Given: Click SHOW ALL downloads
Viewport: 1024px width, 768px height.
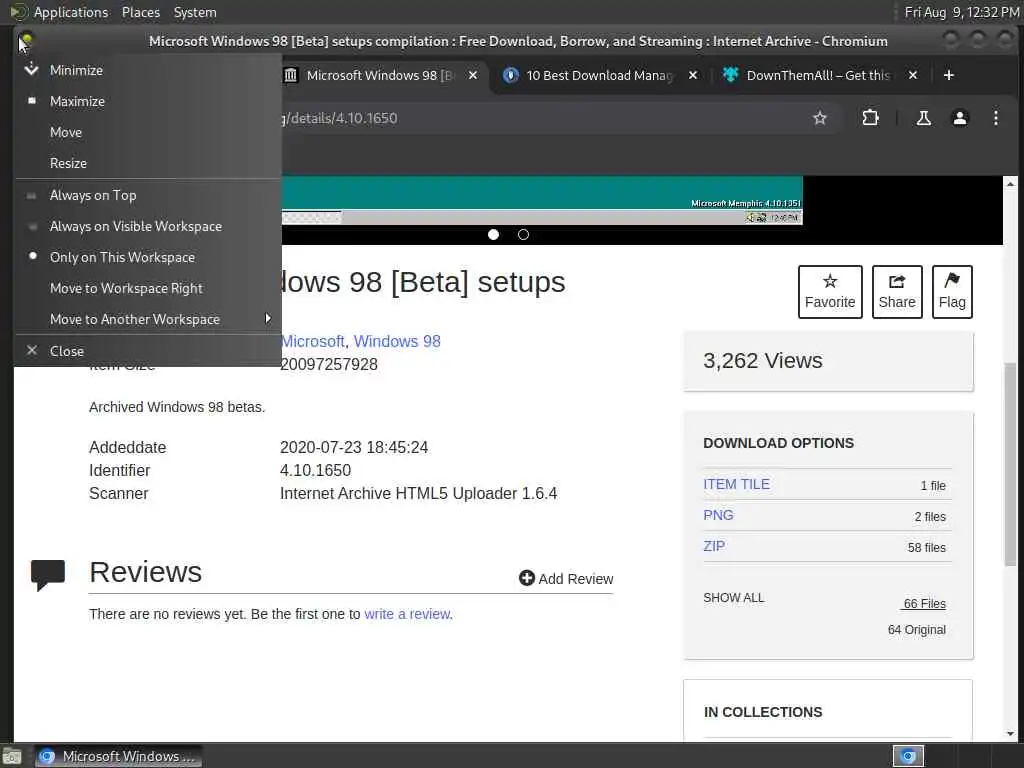Looking at the screenshot, I should click(733, 598).
